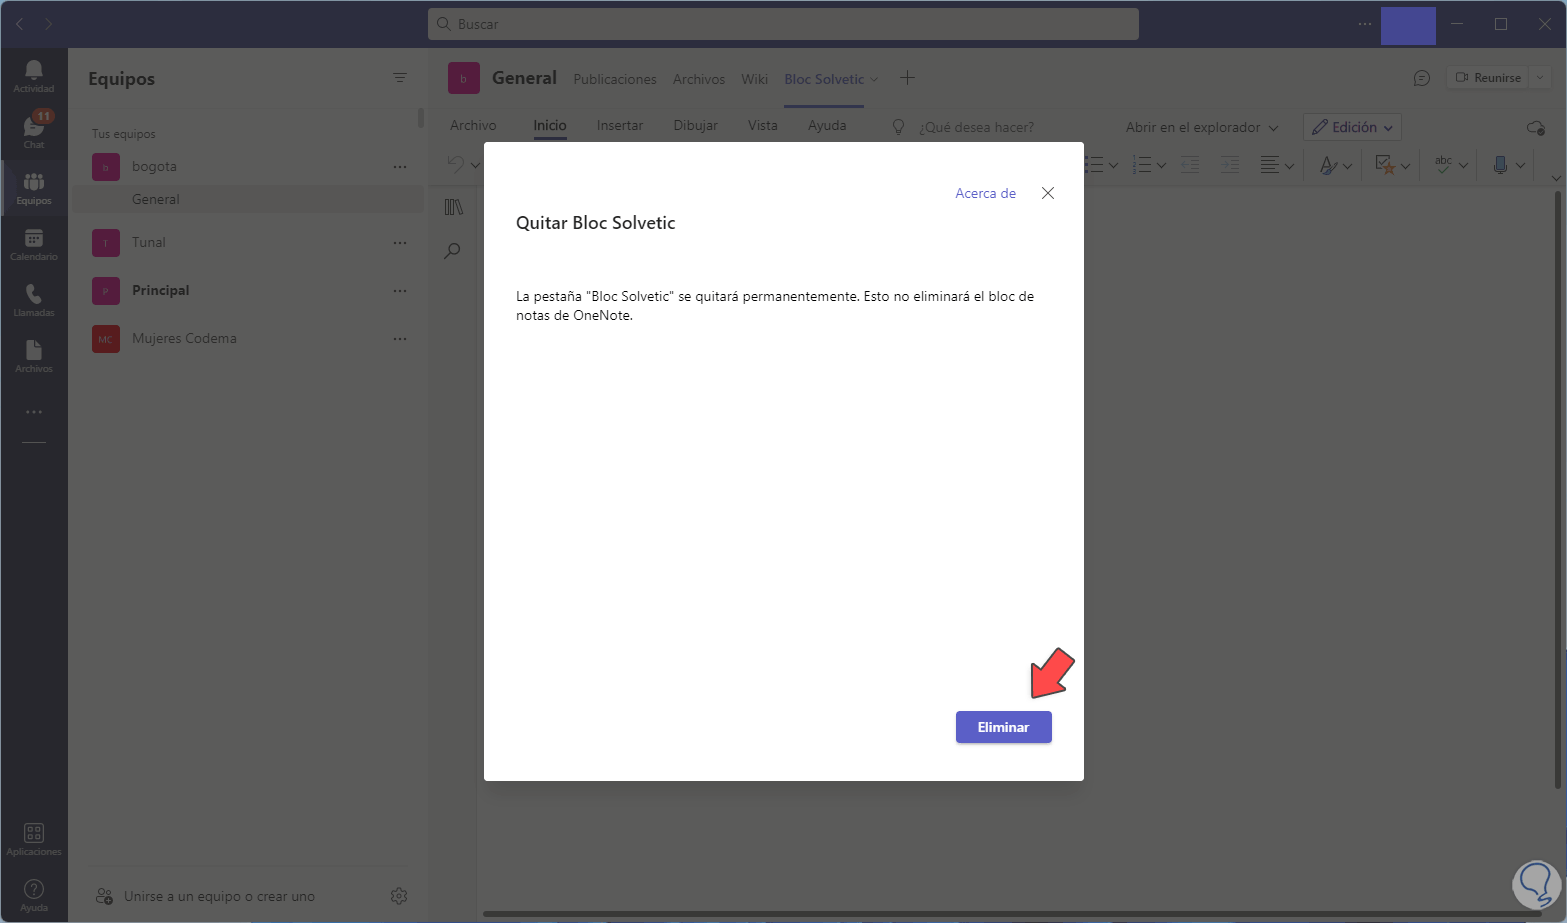Click the bogota team avatar
The width and height of the screenshot is (1567, 923).
pos(106,167)
